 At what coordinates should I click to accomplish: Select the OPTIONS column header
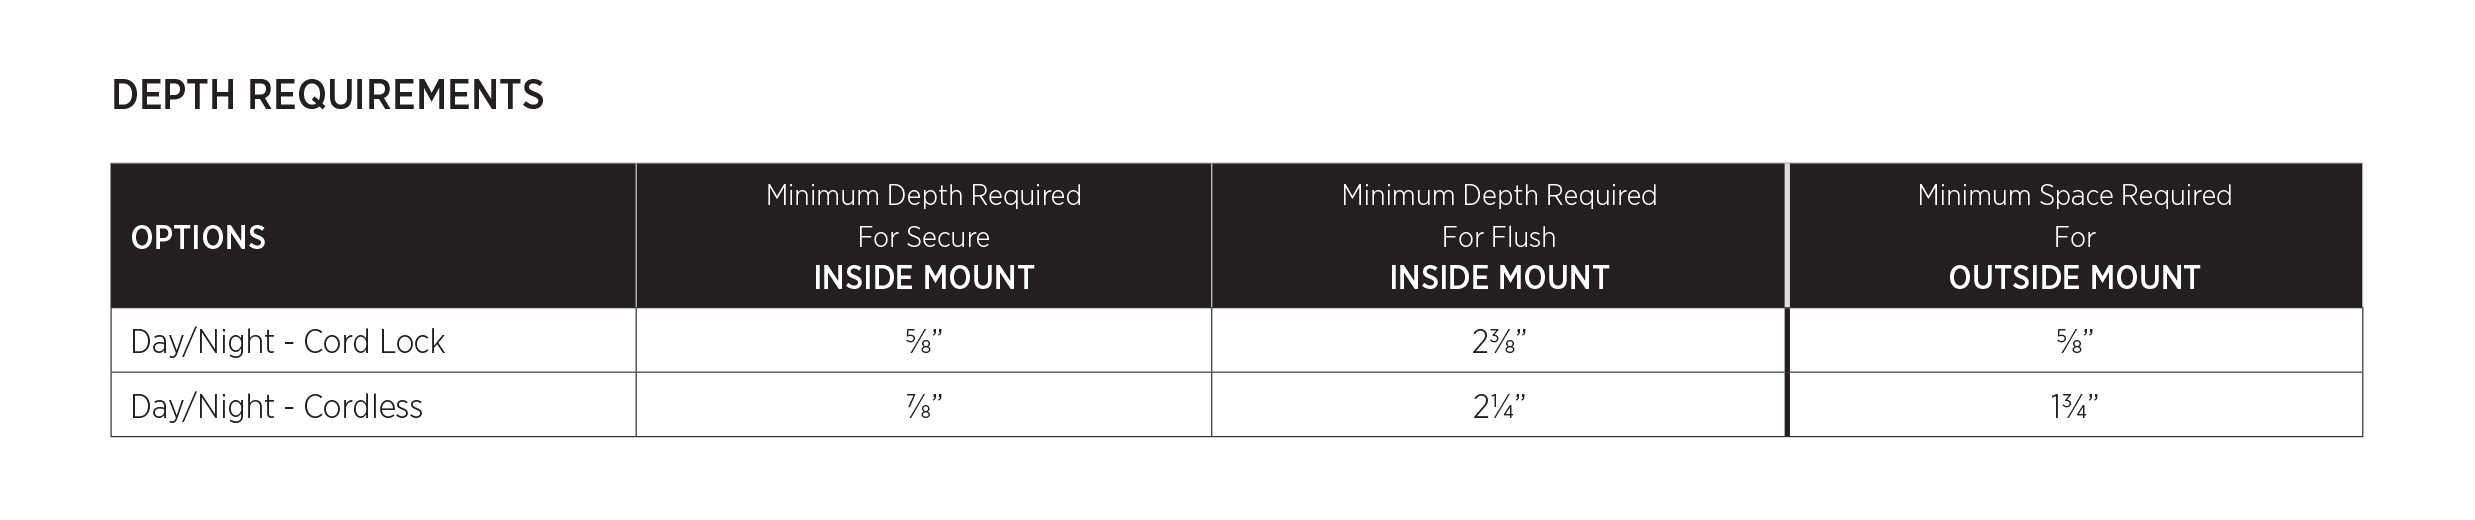(198, 238)
